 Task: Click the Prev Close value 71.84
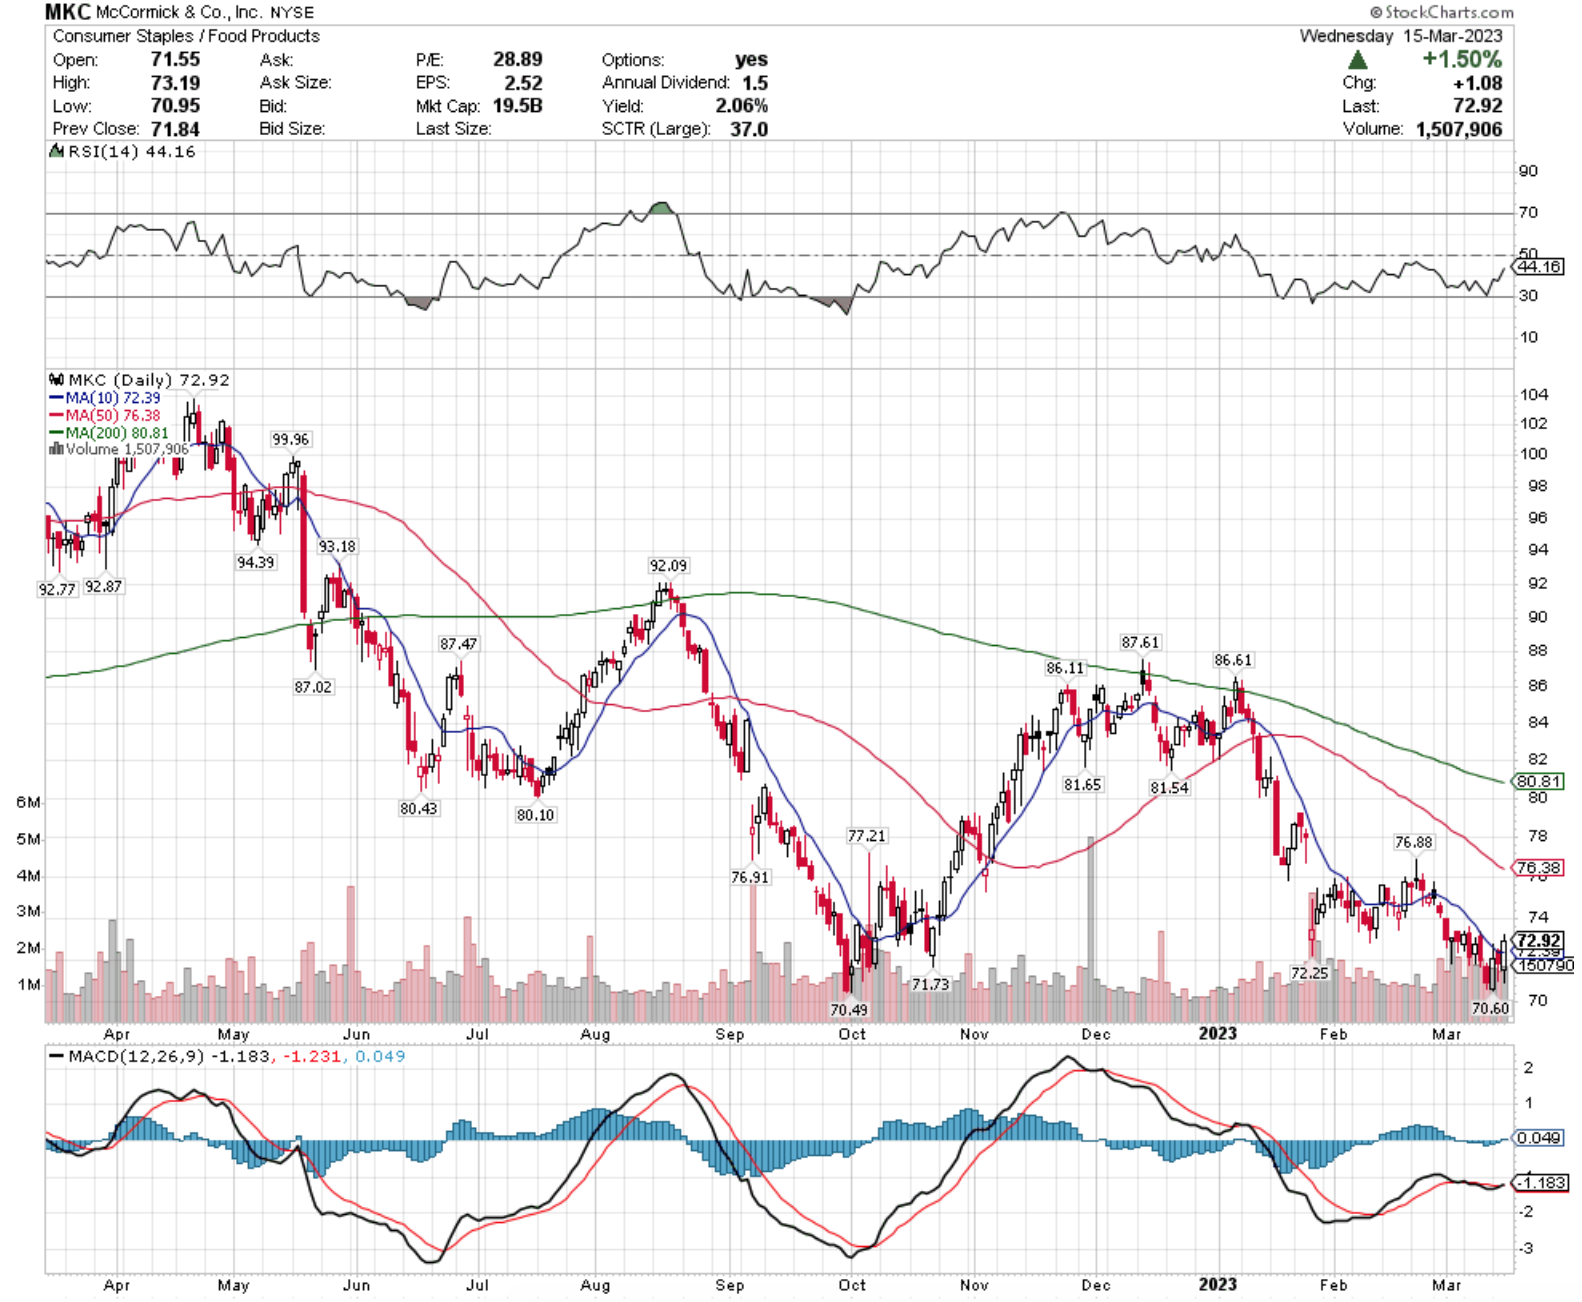[175, 129]
